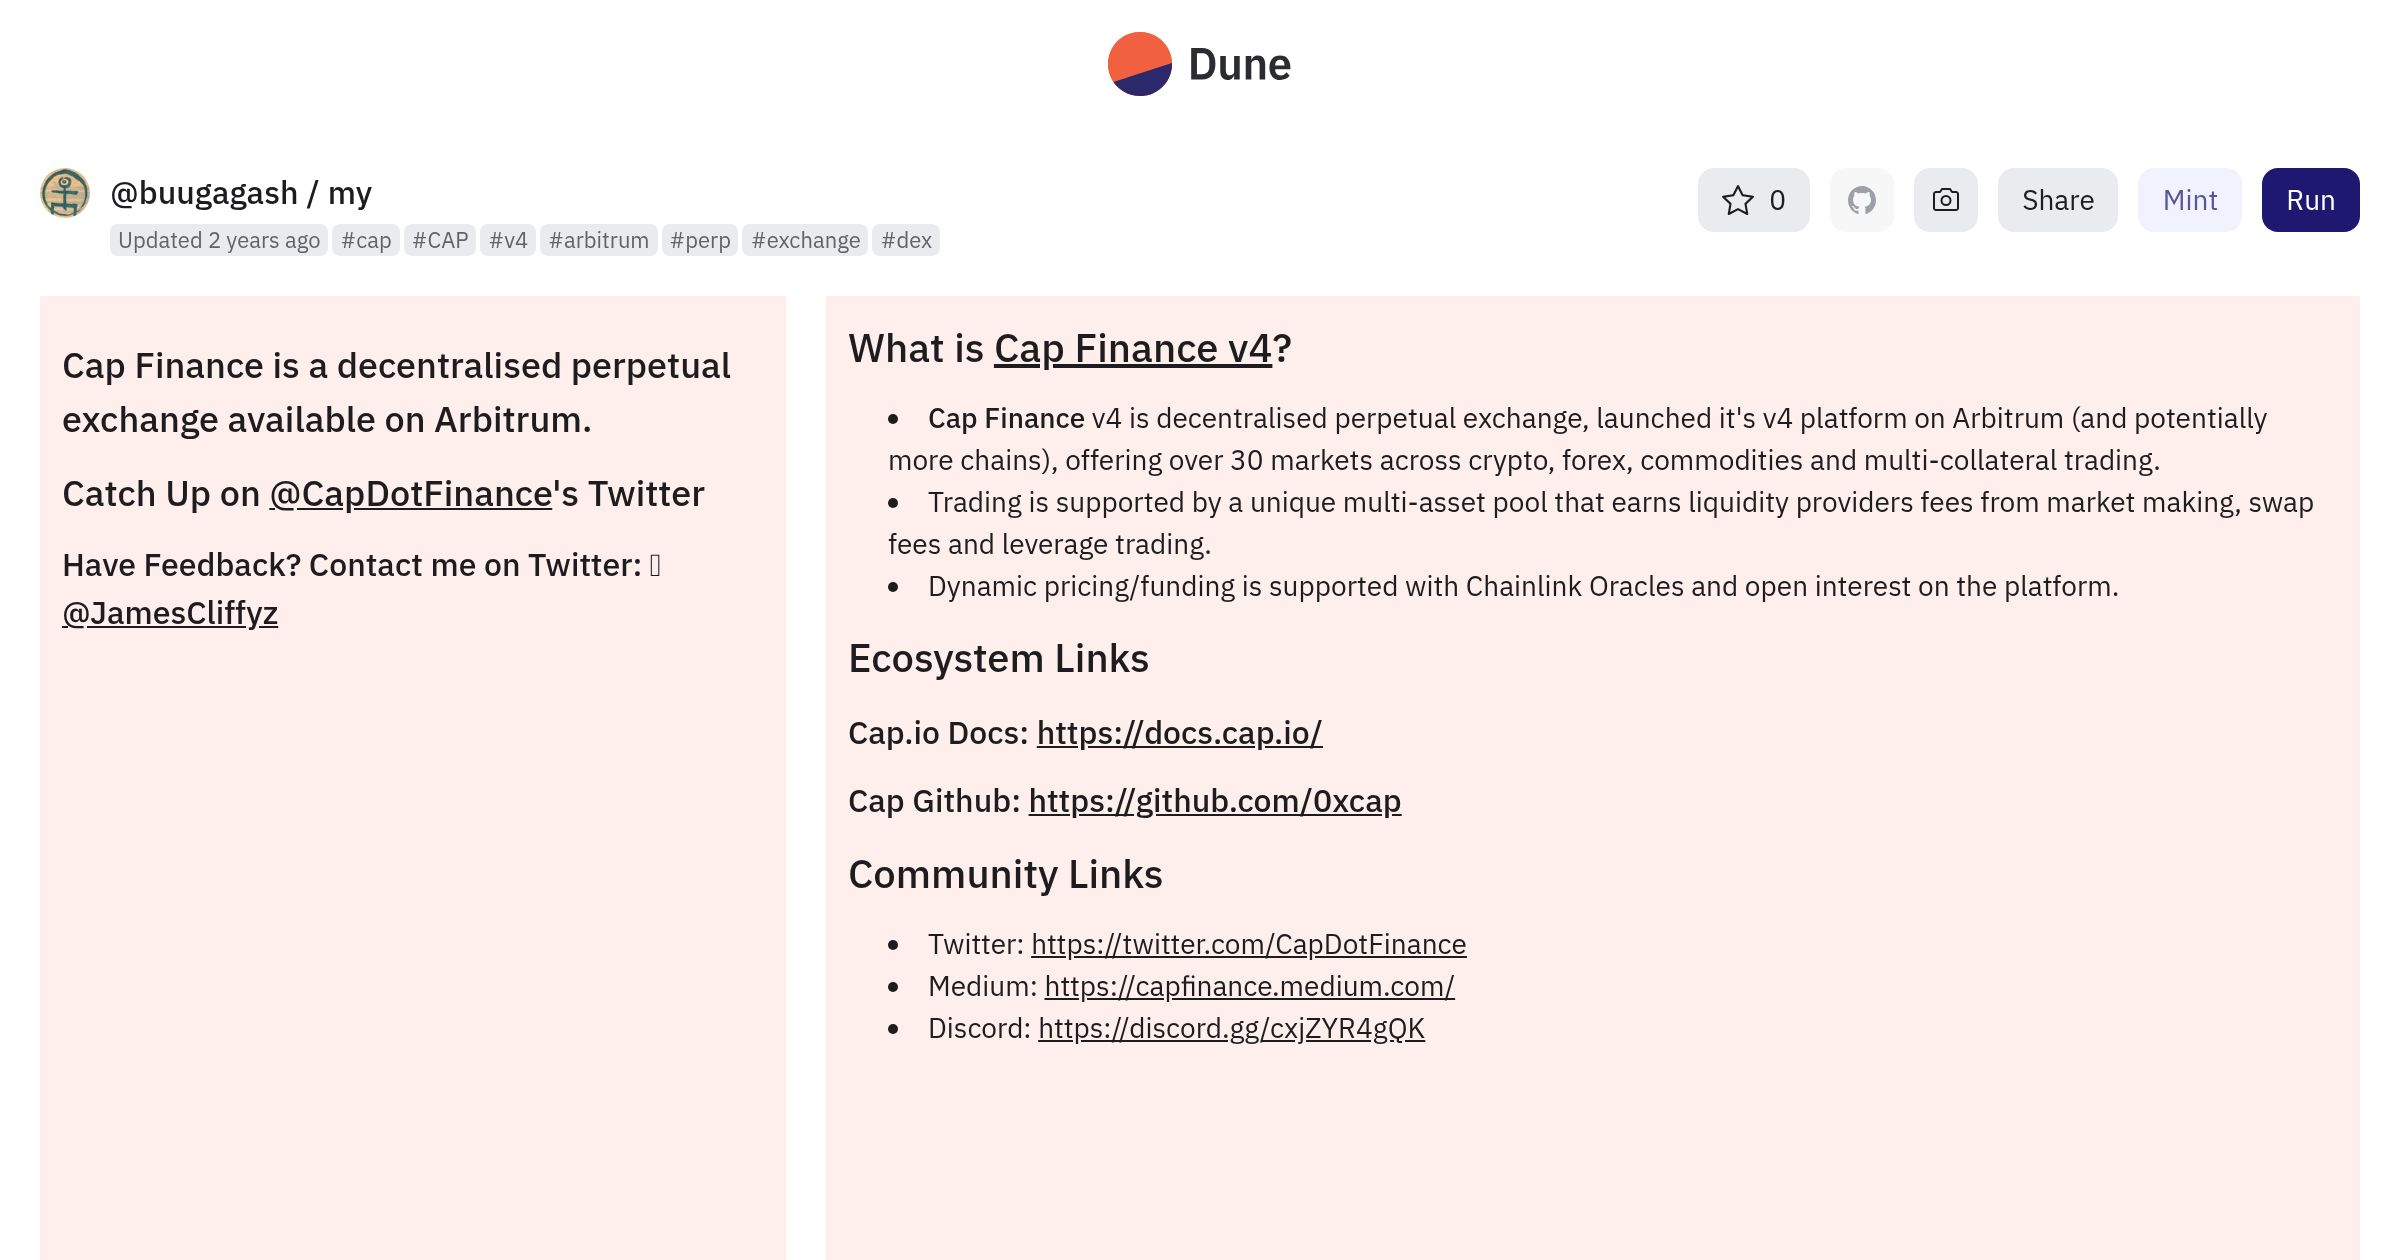
Task: Star this dashboard
Action: click(x=1753, y=200)
